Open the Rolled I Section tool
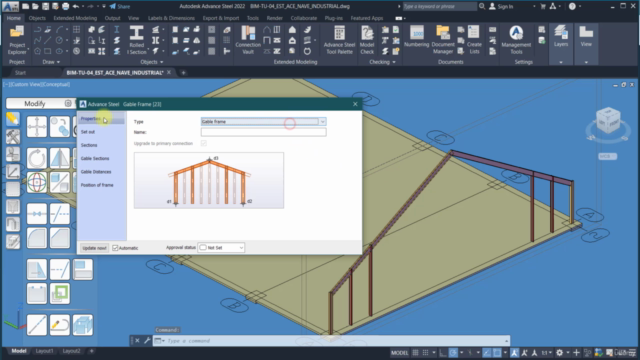640x360 pixels. point(136,40)
